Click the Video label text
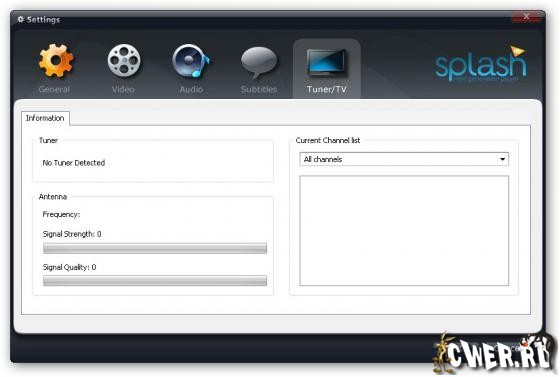This screenshot has height=377, width=560. tap(123, 89)
